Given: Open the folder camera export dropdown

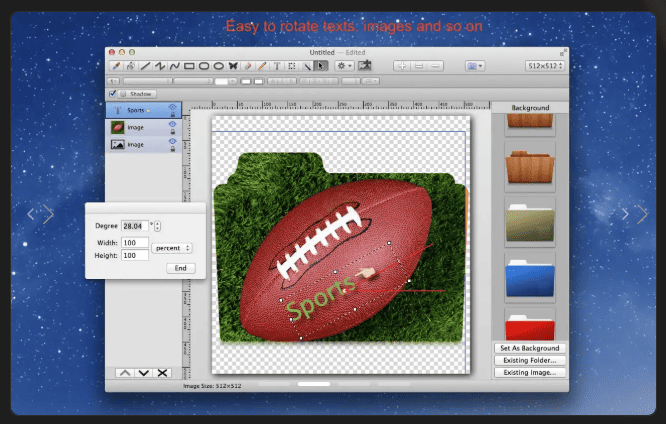Looking at the screenshot, I should (475, 66).
